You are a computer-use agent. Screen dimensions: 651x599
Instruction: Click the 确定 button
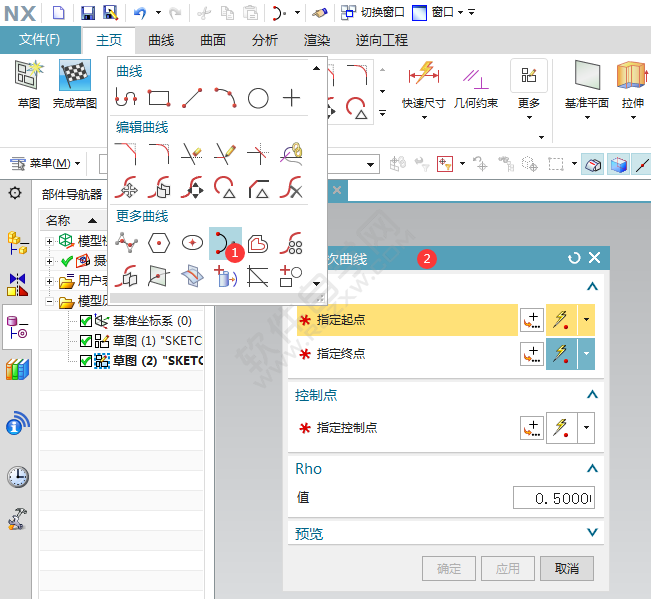tap(449, 568)
